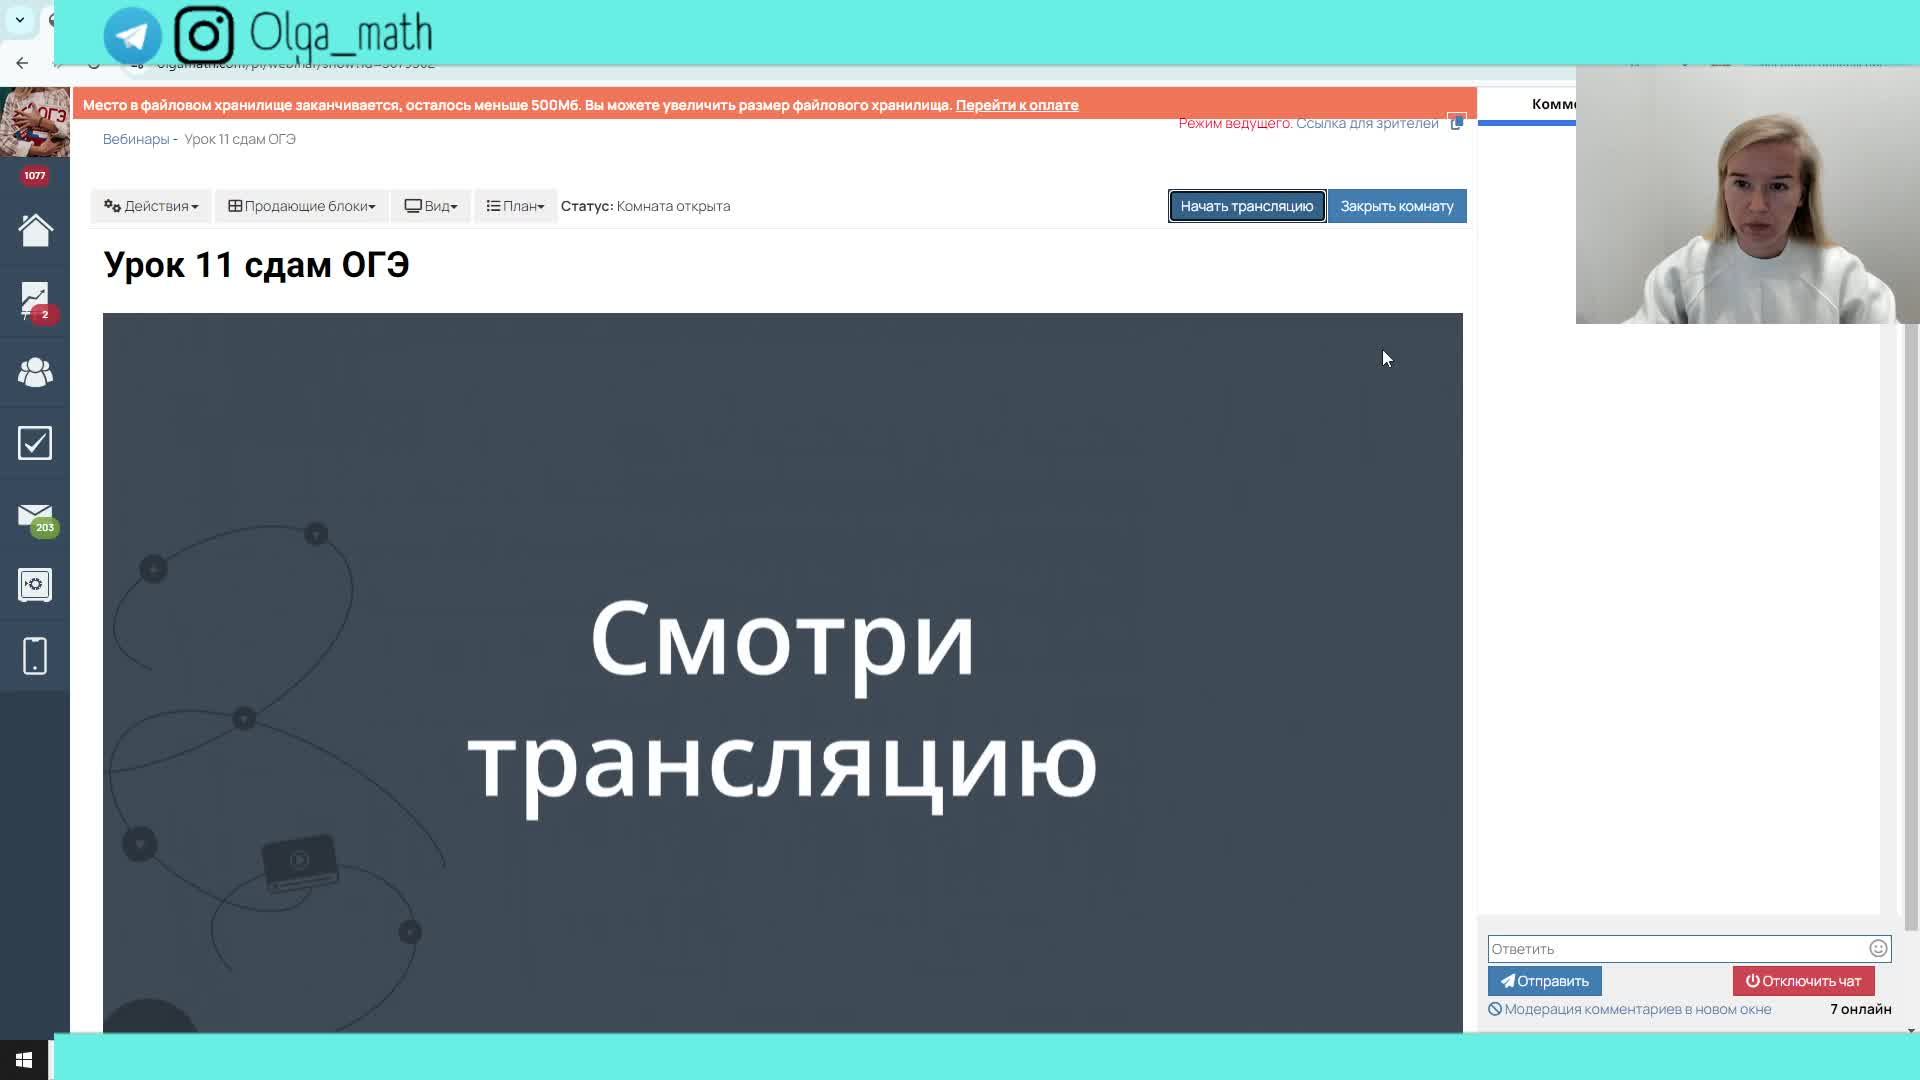Open the home icon in left sidebar
Image resolution: width=1920 pixels, height=1080 pixels.
click(35, 230)
